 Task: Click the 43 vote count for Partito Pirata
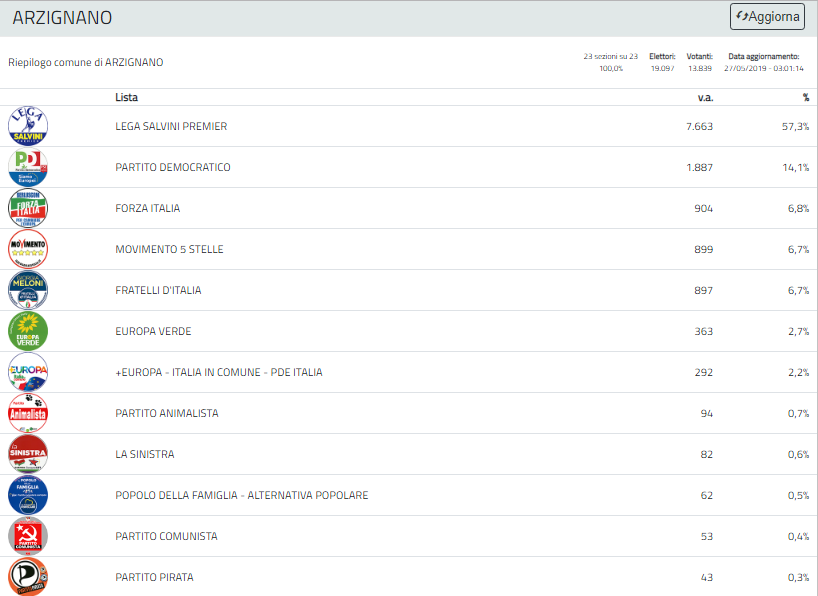point(706,577)
